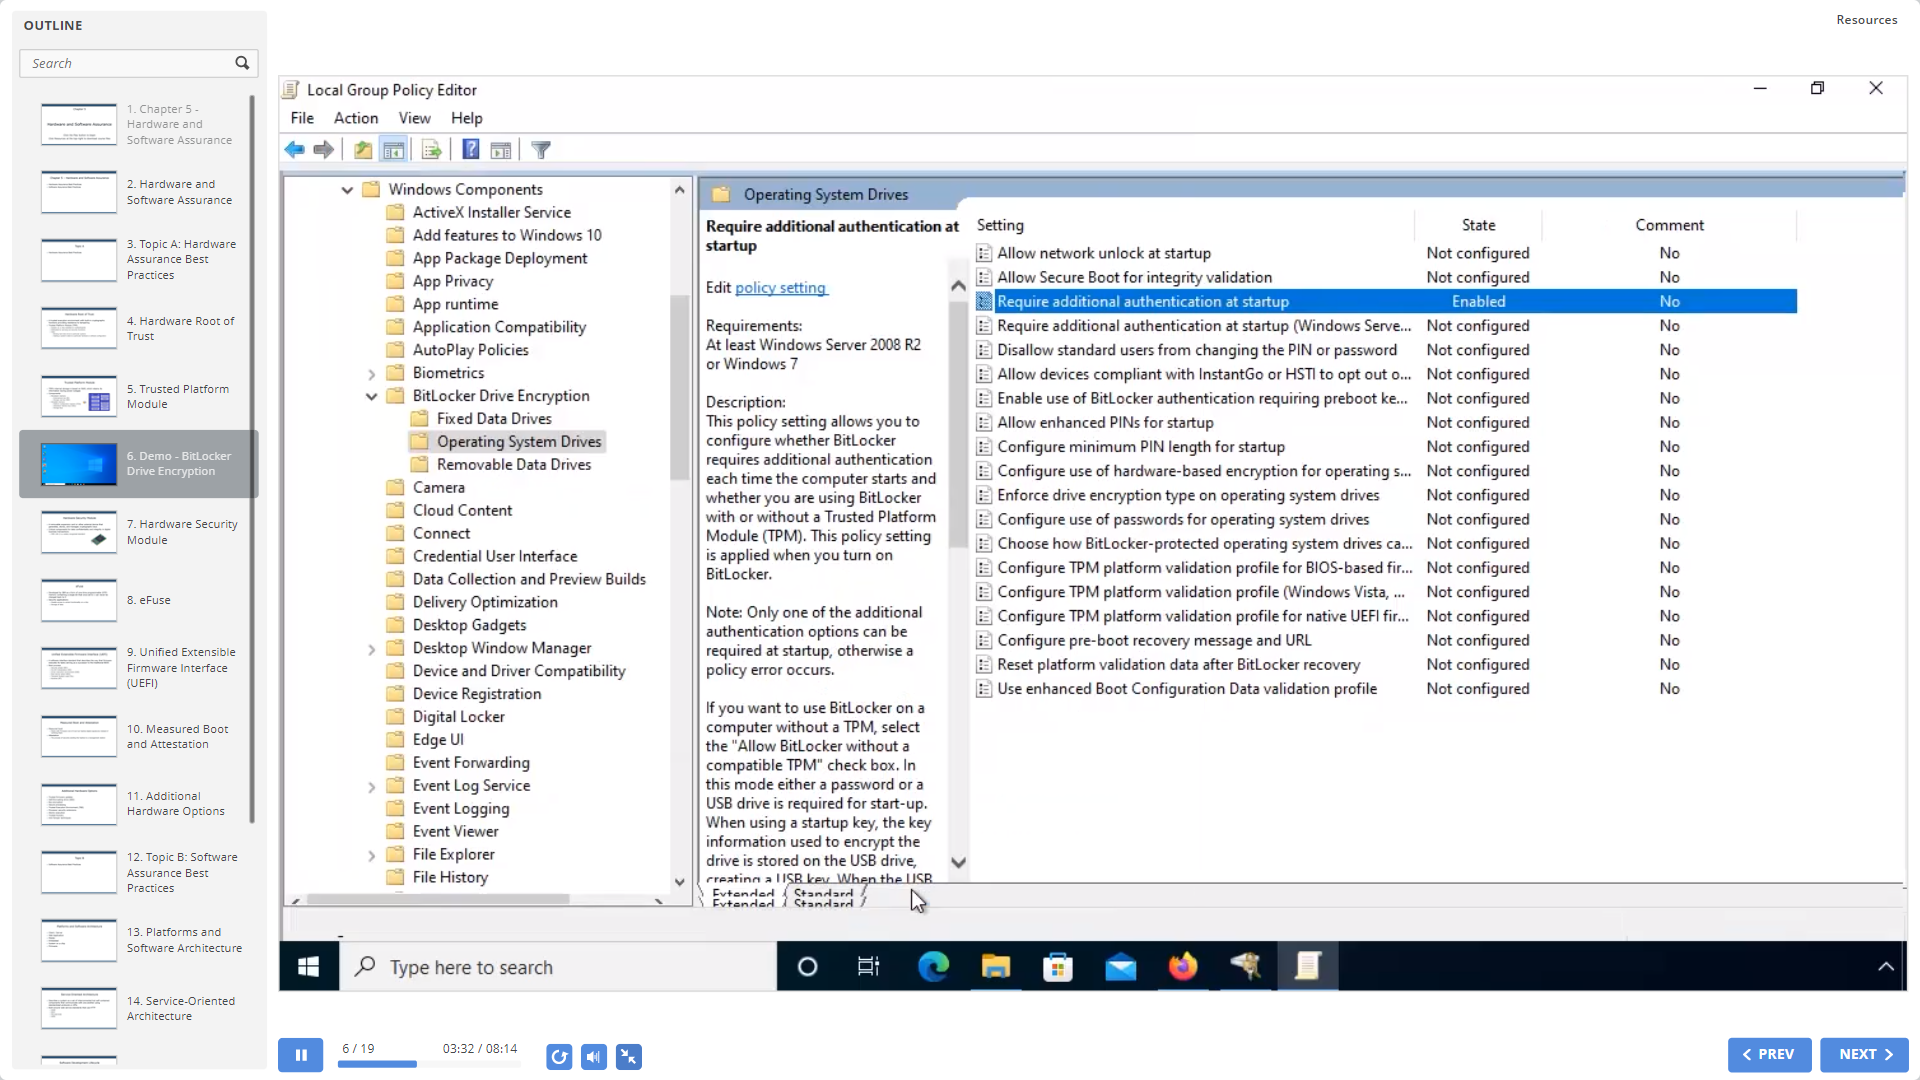Open the Comment column header

tap(1669, 226)
